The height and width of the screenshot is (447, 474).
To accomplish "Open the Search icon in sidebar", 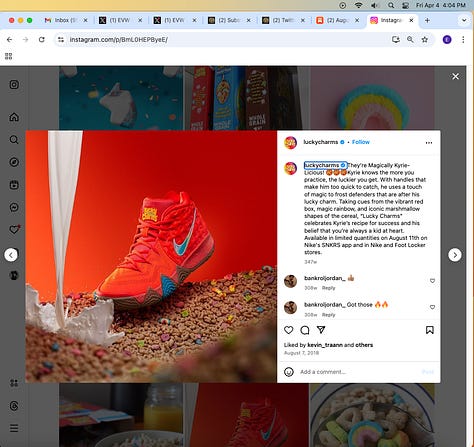I will click(x=14, y=139).
